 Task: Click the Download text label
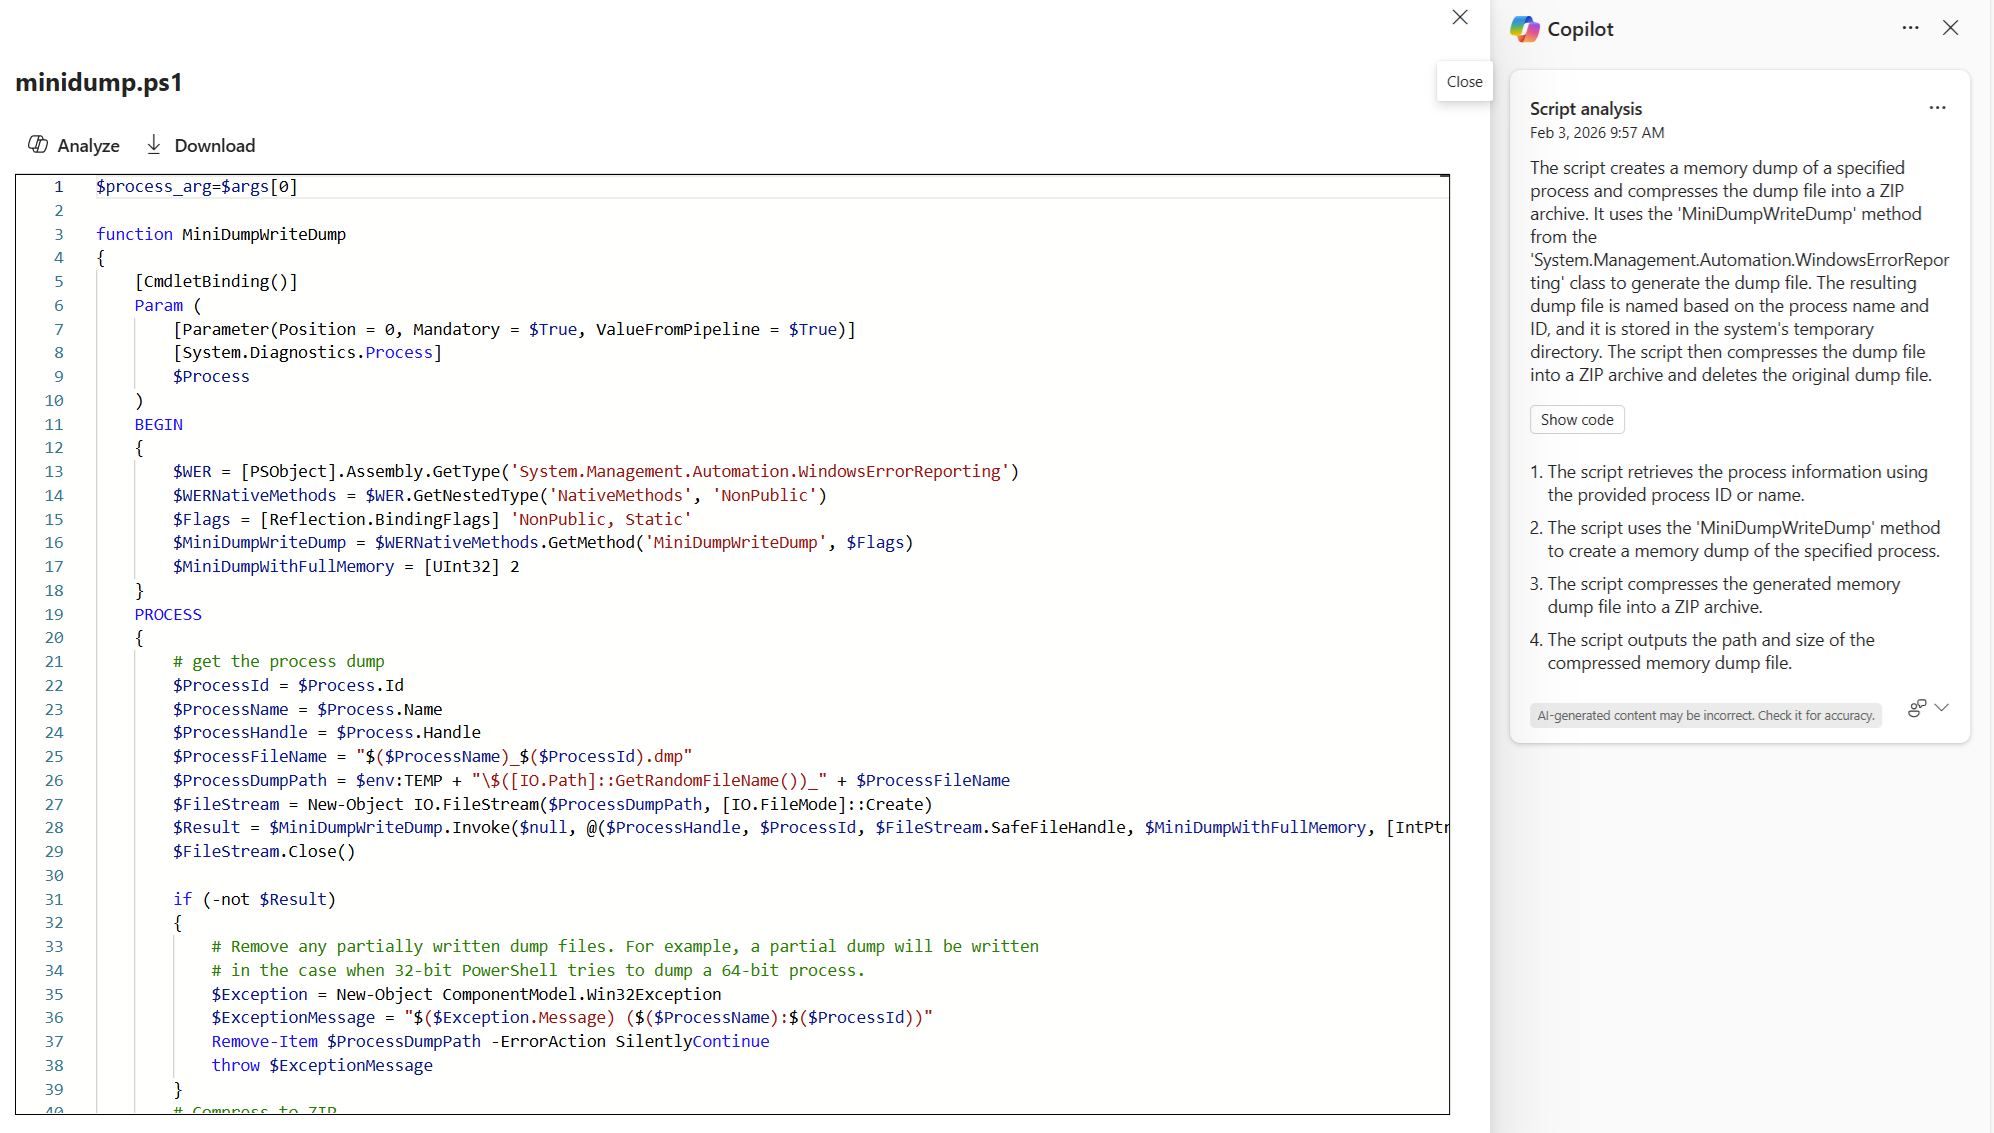coord(214,146)
